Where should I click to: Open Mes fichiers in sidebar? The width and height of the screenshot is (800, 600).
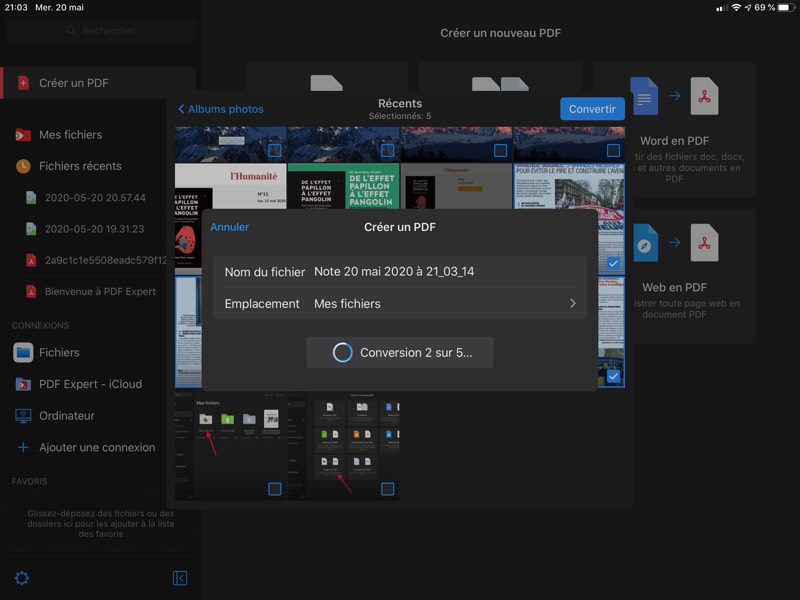70,135
